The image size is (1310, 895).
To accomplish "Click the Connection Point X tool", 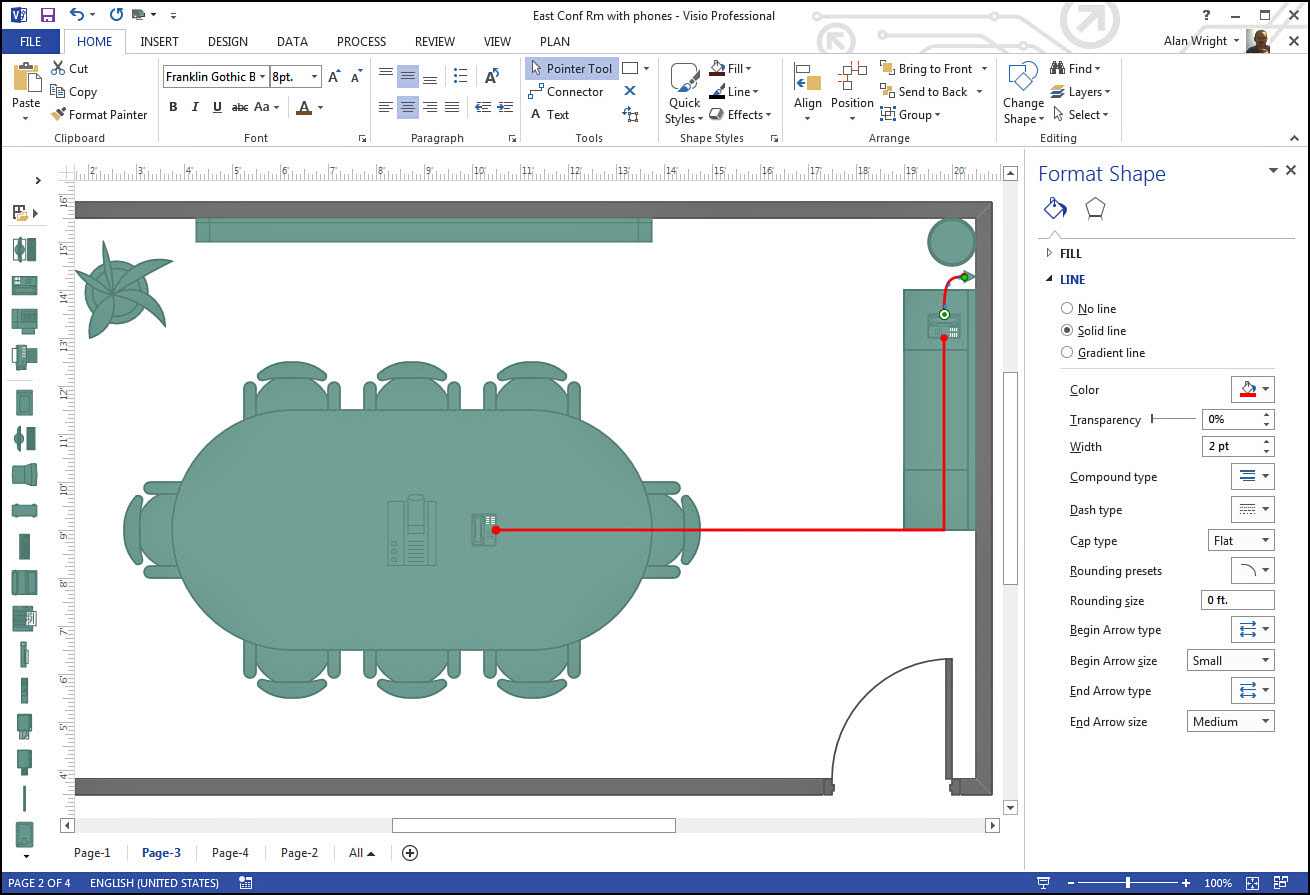I will (x=630, y=91).
